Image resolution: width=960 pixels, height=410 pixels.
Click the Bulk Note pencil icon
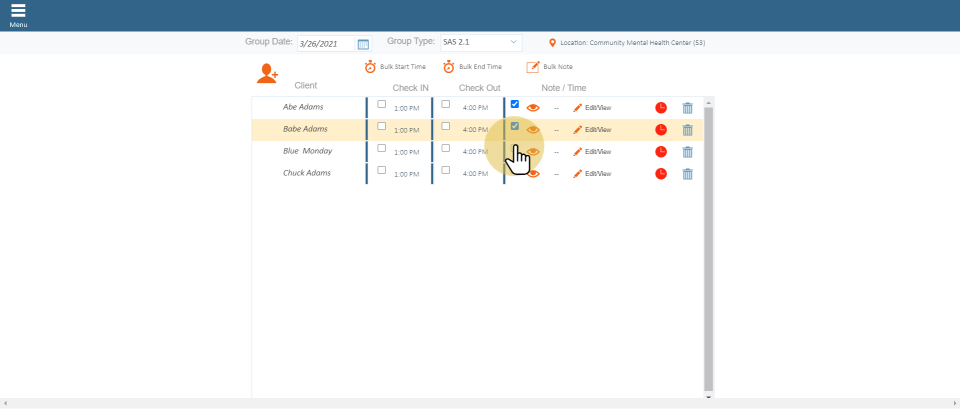click(533, 67)
